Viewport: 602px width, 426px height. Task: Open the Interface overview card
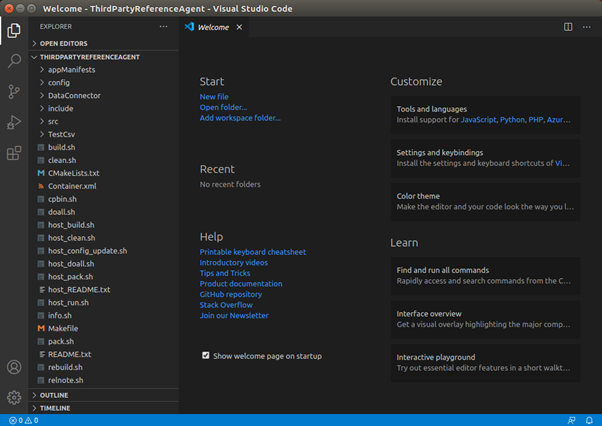coord(485,319)
